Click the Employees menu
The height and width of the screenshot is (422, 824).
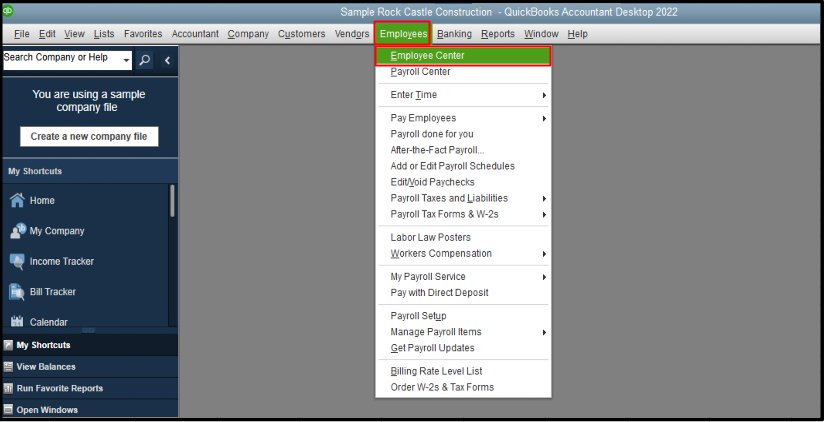[x=403, y=34]
